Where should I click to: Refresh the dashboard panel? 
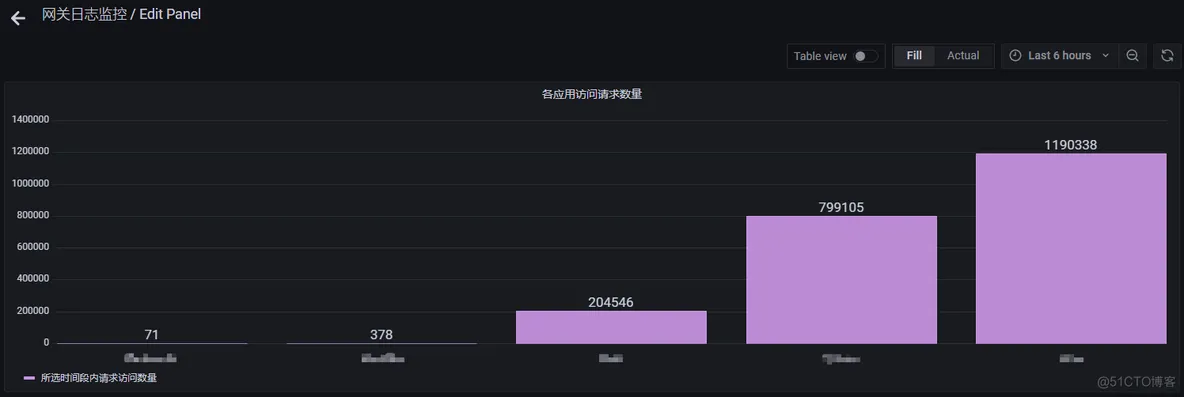click(x=1167, y=56)
